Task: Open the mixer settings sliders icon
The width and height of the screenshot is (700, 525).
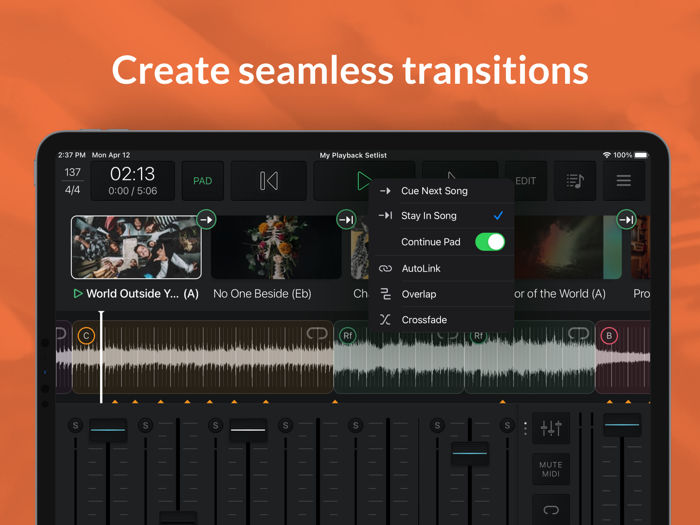Action: pyautogui.click(x=551, y=428)
